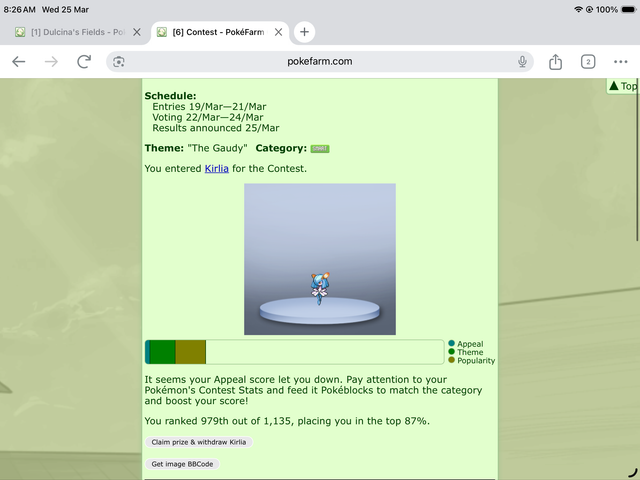Open the three-dot browser menu

pyautogui.click(x=620, y=62)
